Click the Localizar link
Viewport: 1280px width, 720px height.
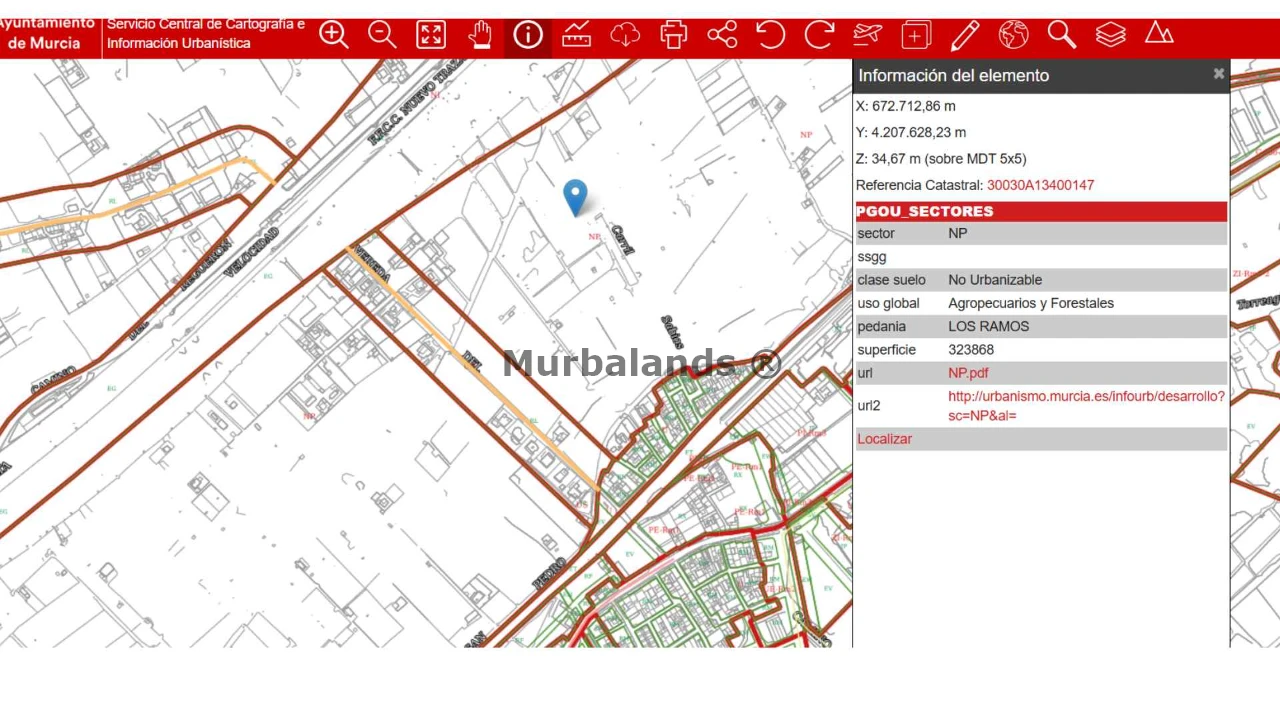pyautogui.click(x=884, y=439)
